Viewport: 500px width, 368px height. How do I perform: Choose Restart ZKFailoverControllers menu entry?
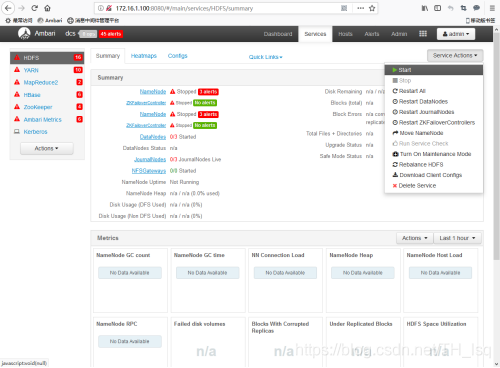click(434, 123)
